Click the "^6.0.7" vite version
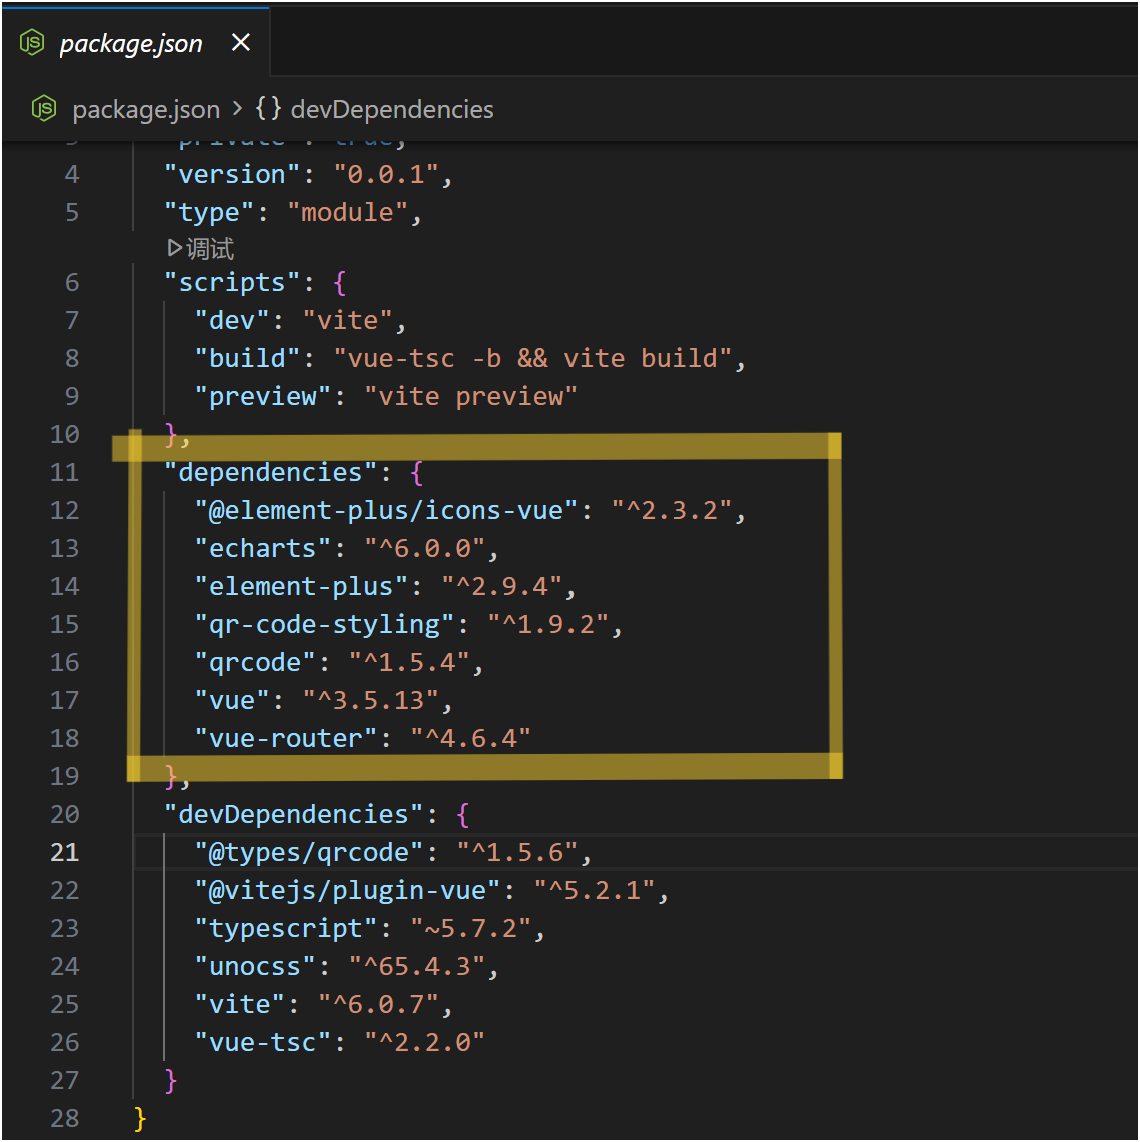1140x1142 pixels. (378, 1004)
